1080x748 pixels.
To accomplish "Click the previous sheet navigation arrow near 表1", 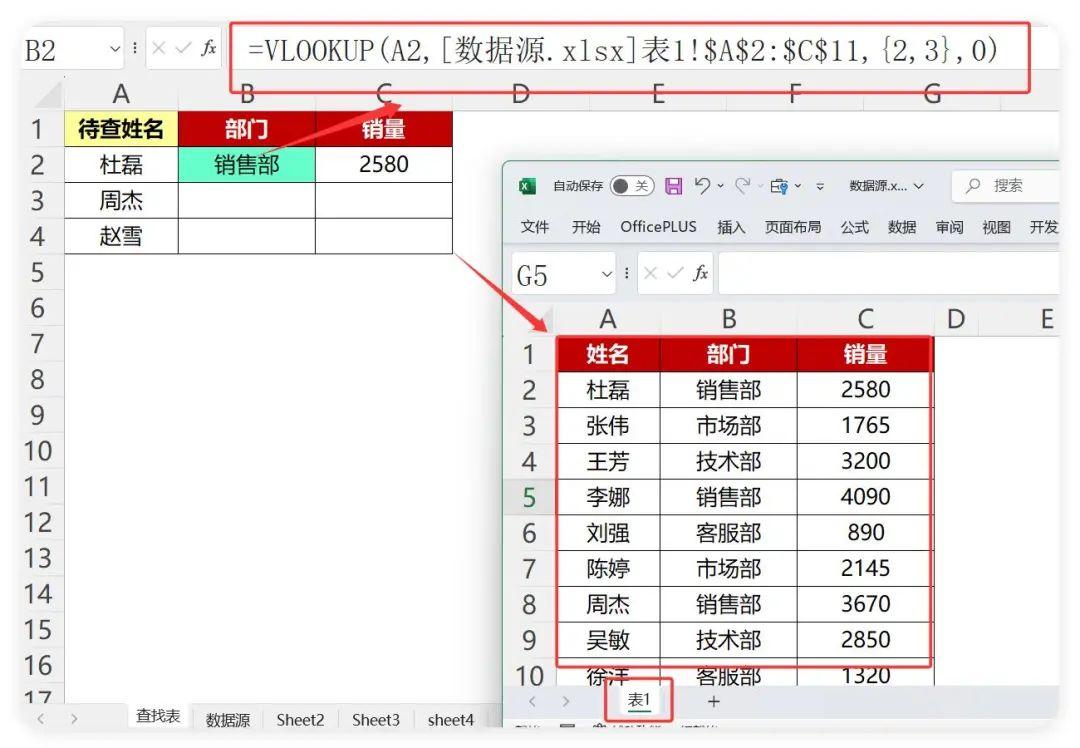I will coord(532,702).
